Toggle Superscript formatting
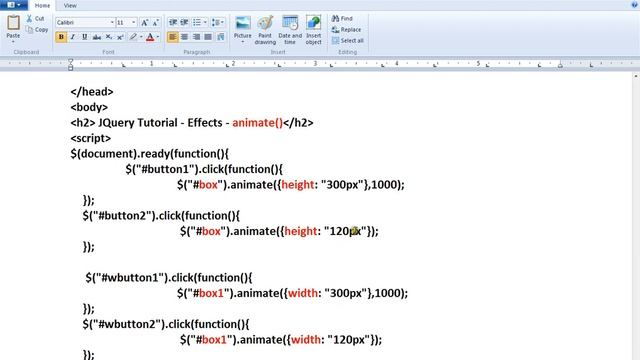The image size is (640, 360). (120, 37)
